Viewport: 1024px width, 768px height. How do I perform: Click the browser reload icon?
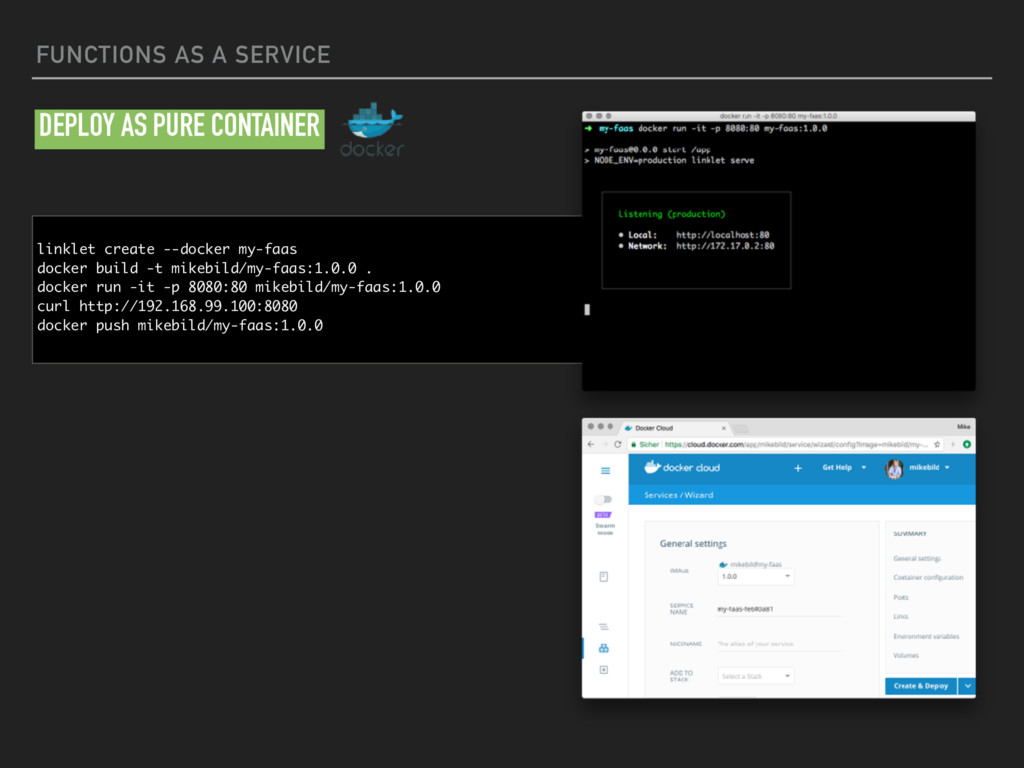pyautogui.click(x=617, y=445)
